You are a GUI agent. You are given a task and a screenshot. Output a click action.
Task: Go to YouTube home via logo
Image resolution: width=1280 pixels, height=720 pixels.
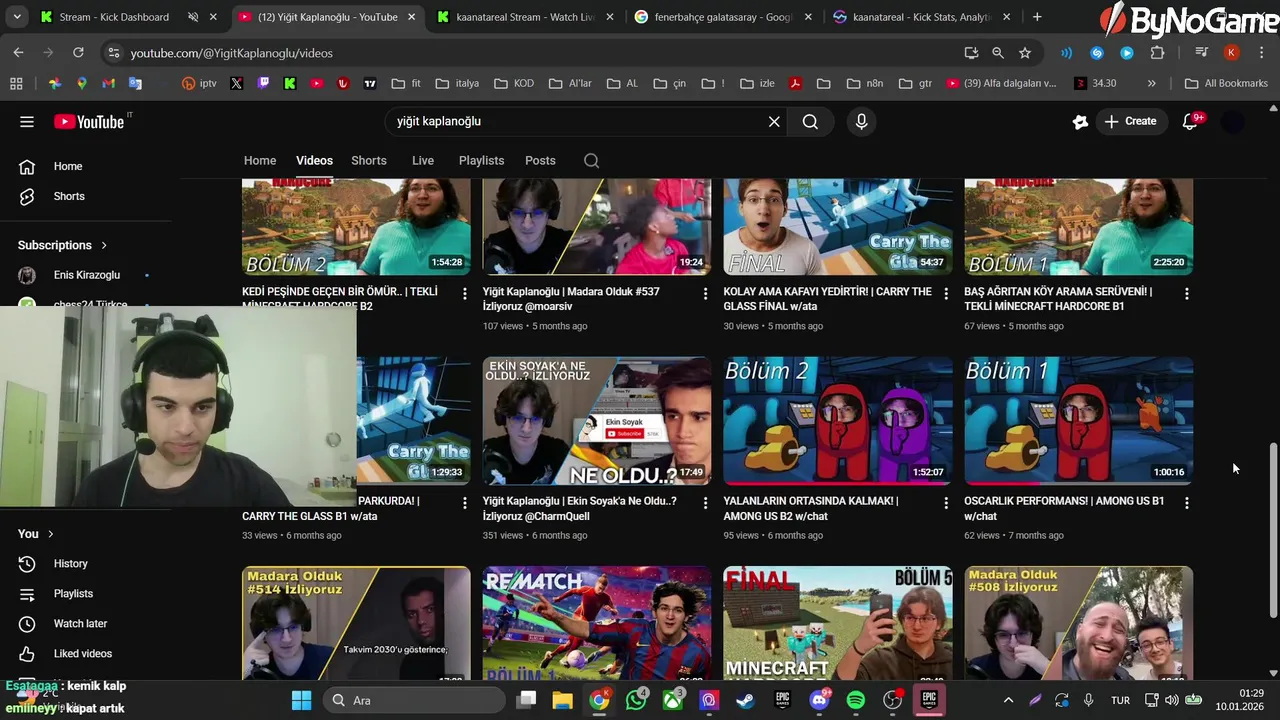click(x=90, y=122)
